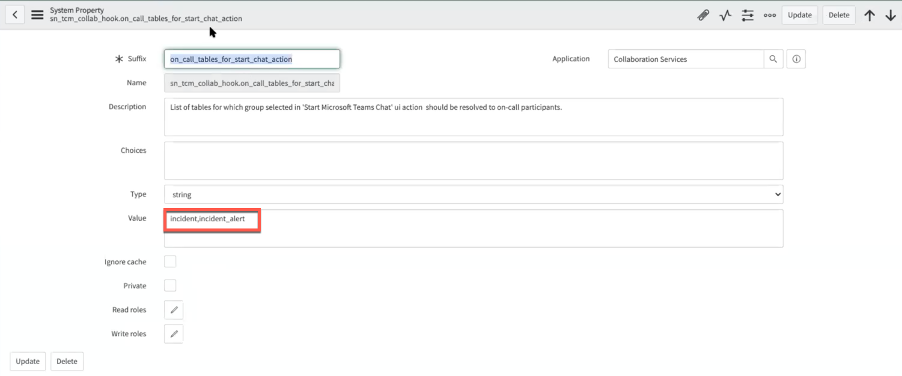The width and height of the screenshot is (902, 376).
Task: Edit Write roles with pencil icon
Action: click(x=174, y=334)
